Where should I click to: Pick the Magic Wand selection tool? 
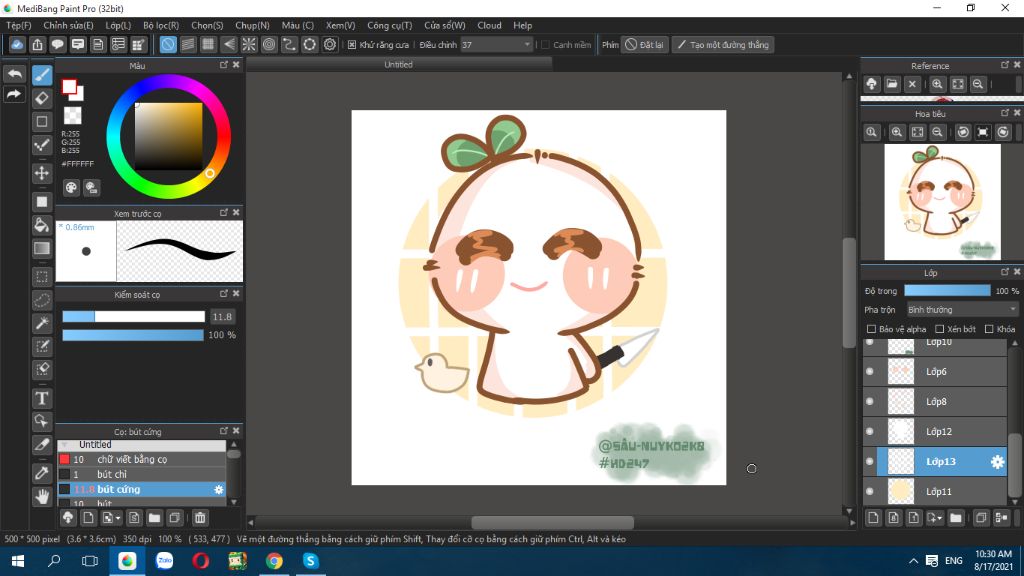42,322
